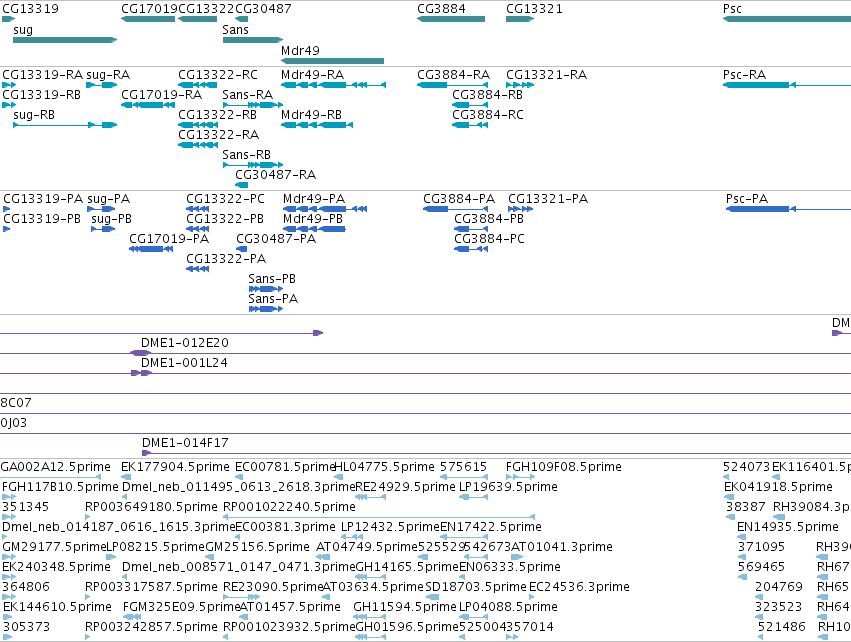
Task: Click the CG30487-PA label
Action: pyautogui.click(x=276, y=239)
